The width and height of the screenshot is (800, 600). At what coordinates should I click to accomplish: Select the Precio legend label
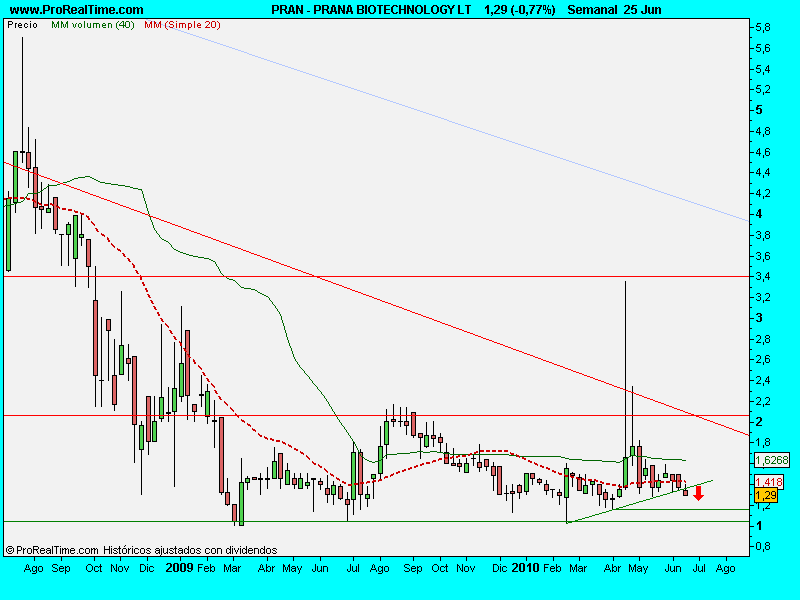[22, 25]
